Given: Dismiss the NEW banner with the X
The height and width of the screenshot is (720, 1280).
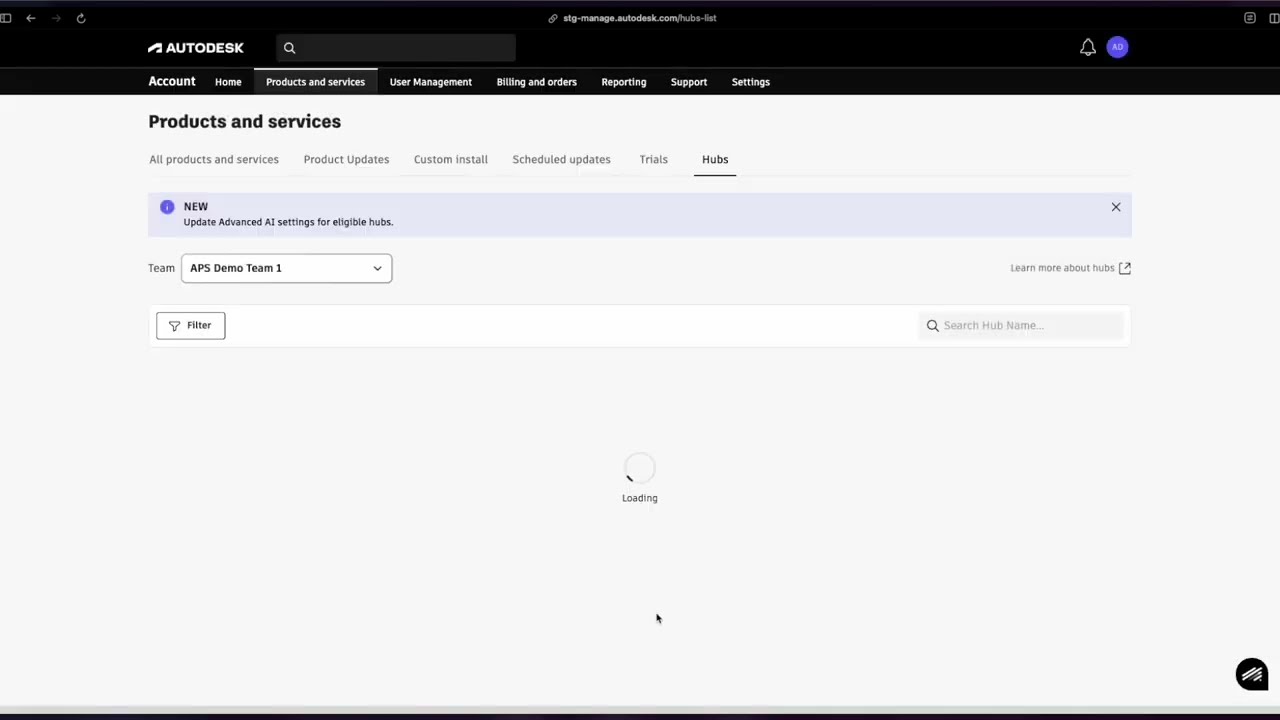Looking at the screenshot, I should [x=1116, y=207].
